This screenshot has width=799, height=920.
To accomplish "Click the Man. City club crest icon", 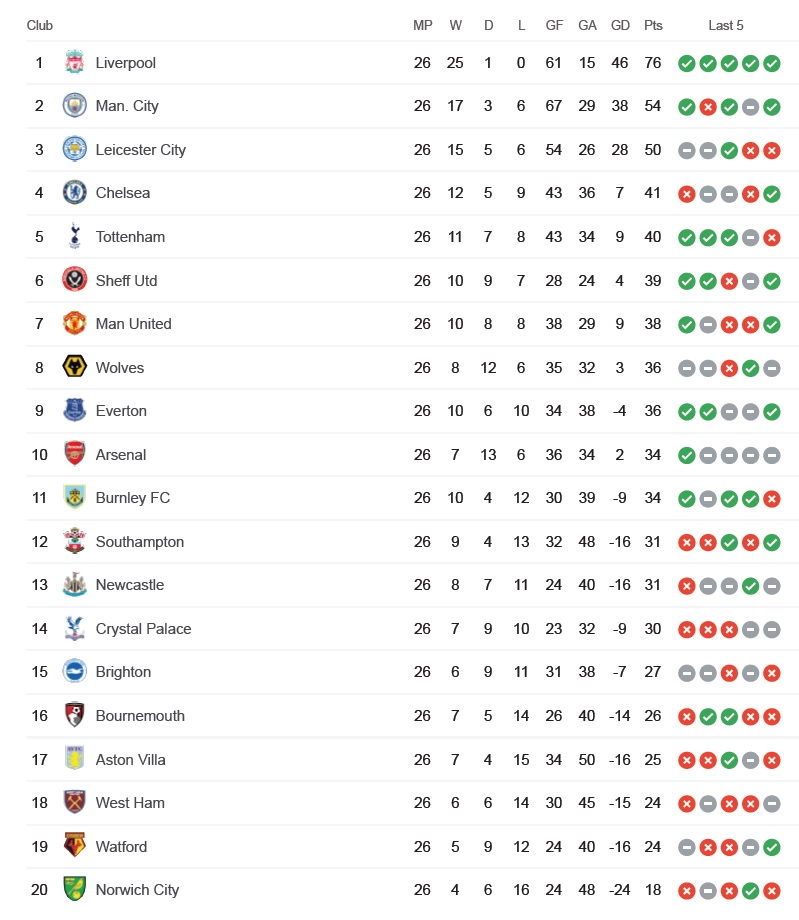I will coord(75,106).
